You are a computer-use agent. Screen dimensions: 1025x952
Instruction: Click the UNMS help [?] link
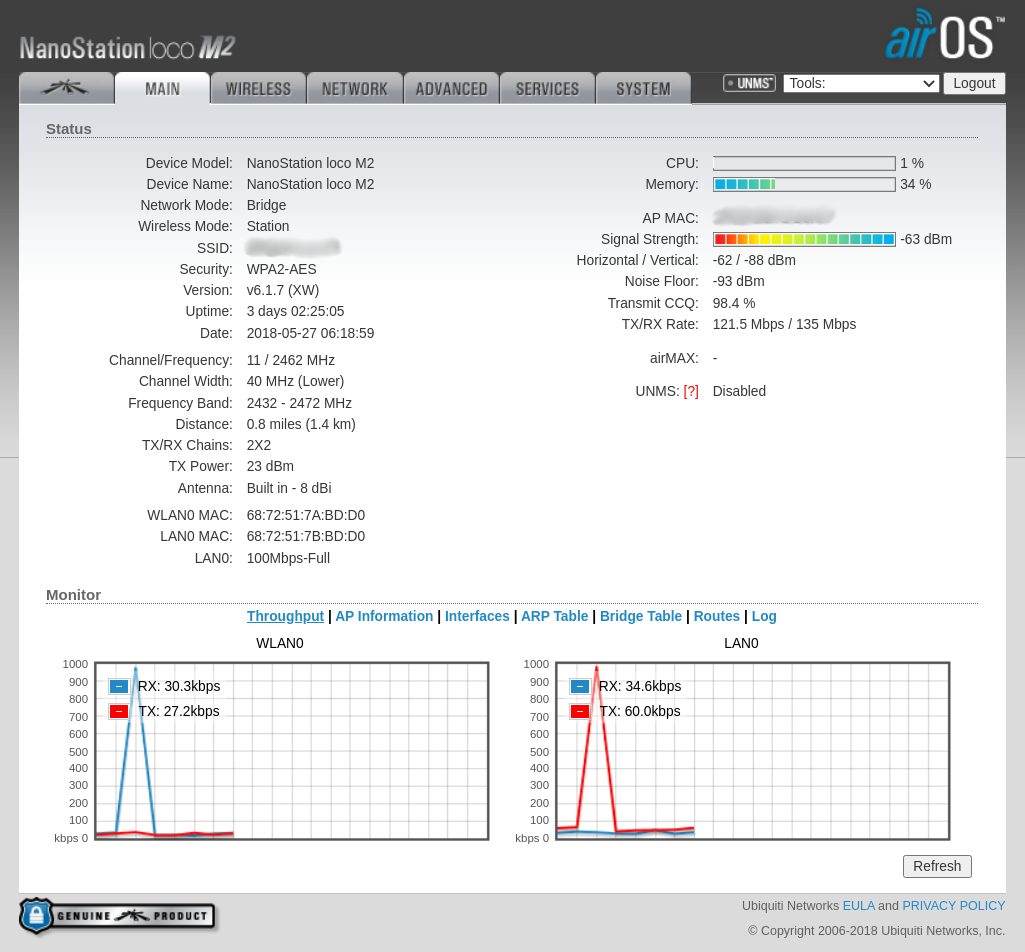[x=691, y=391]
